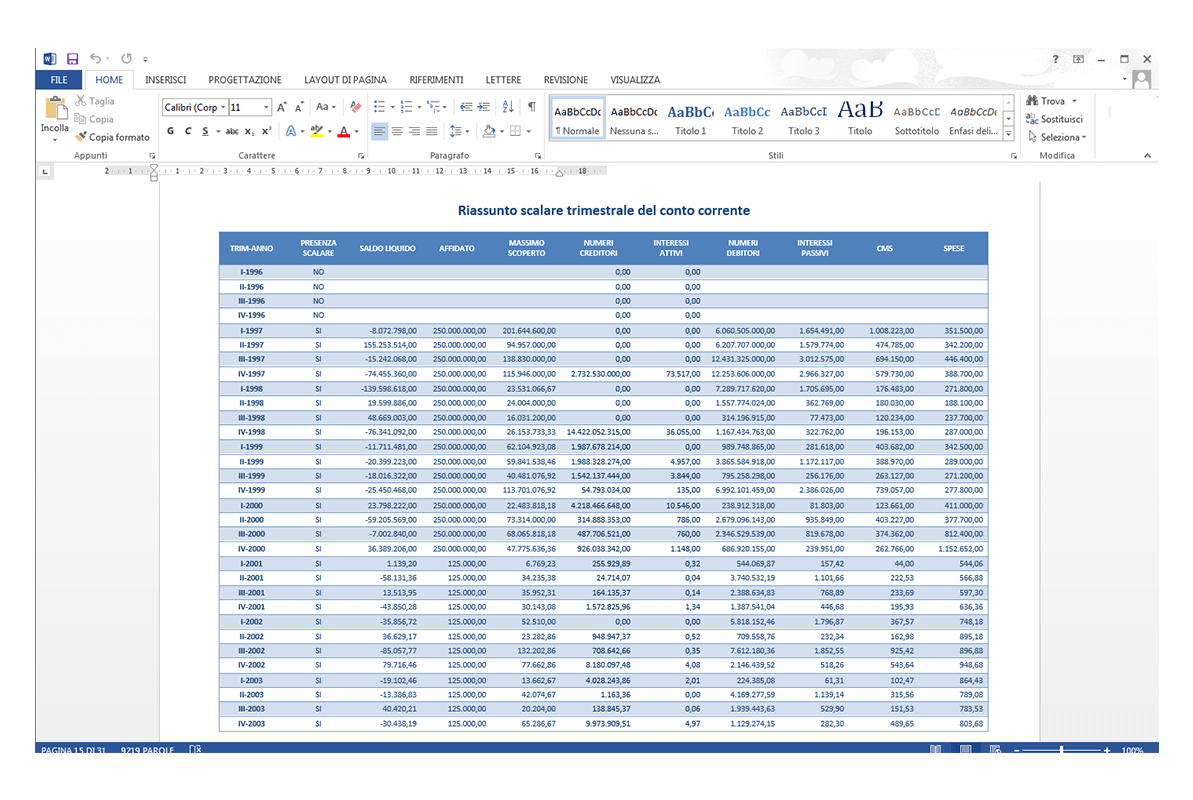Increase font size

282,107
